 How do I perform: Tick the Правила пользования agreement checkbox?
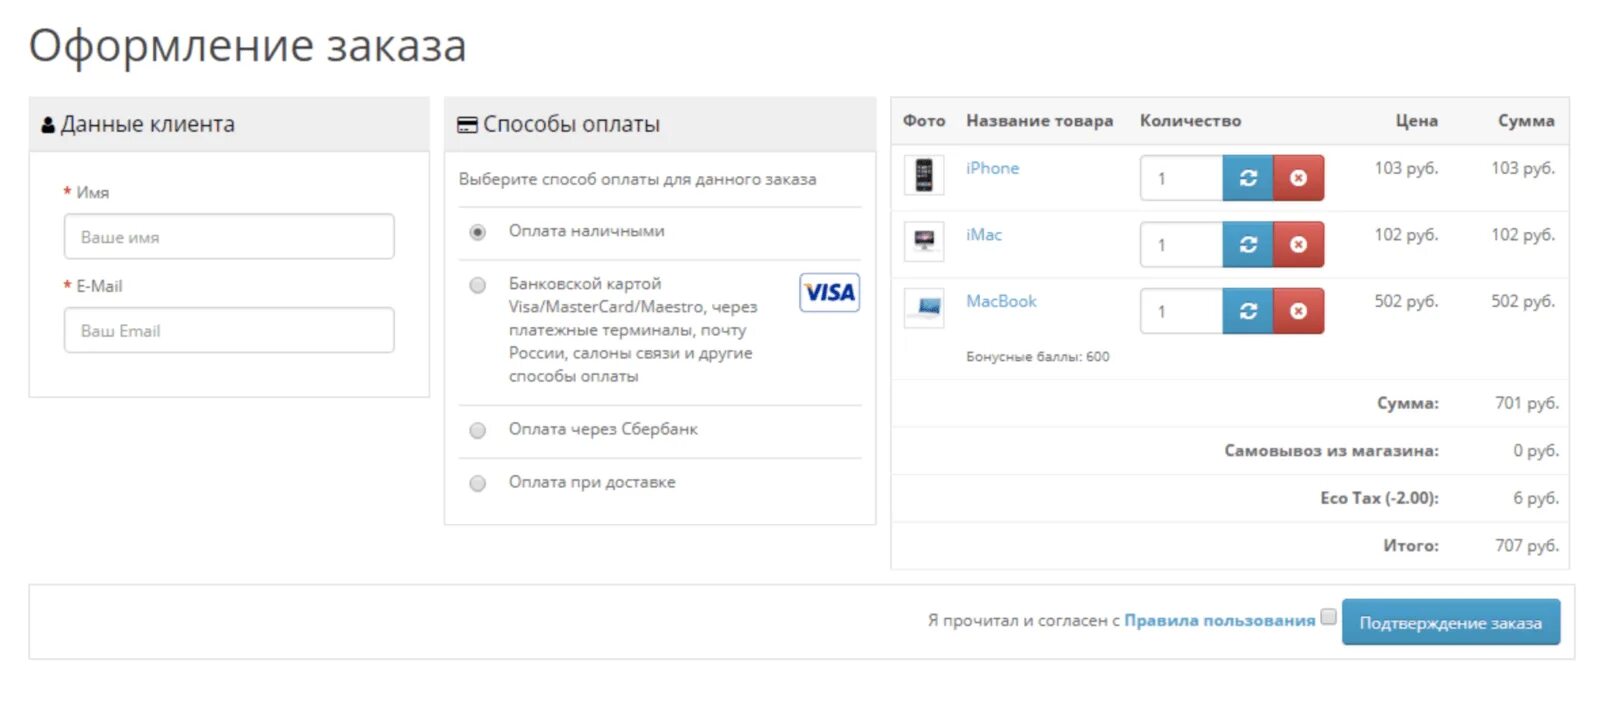[1328, 616]
